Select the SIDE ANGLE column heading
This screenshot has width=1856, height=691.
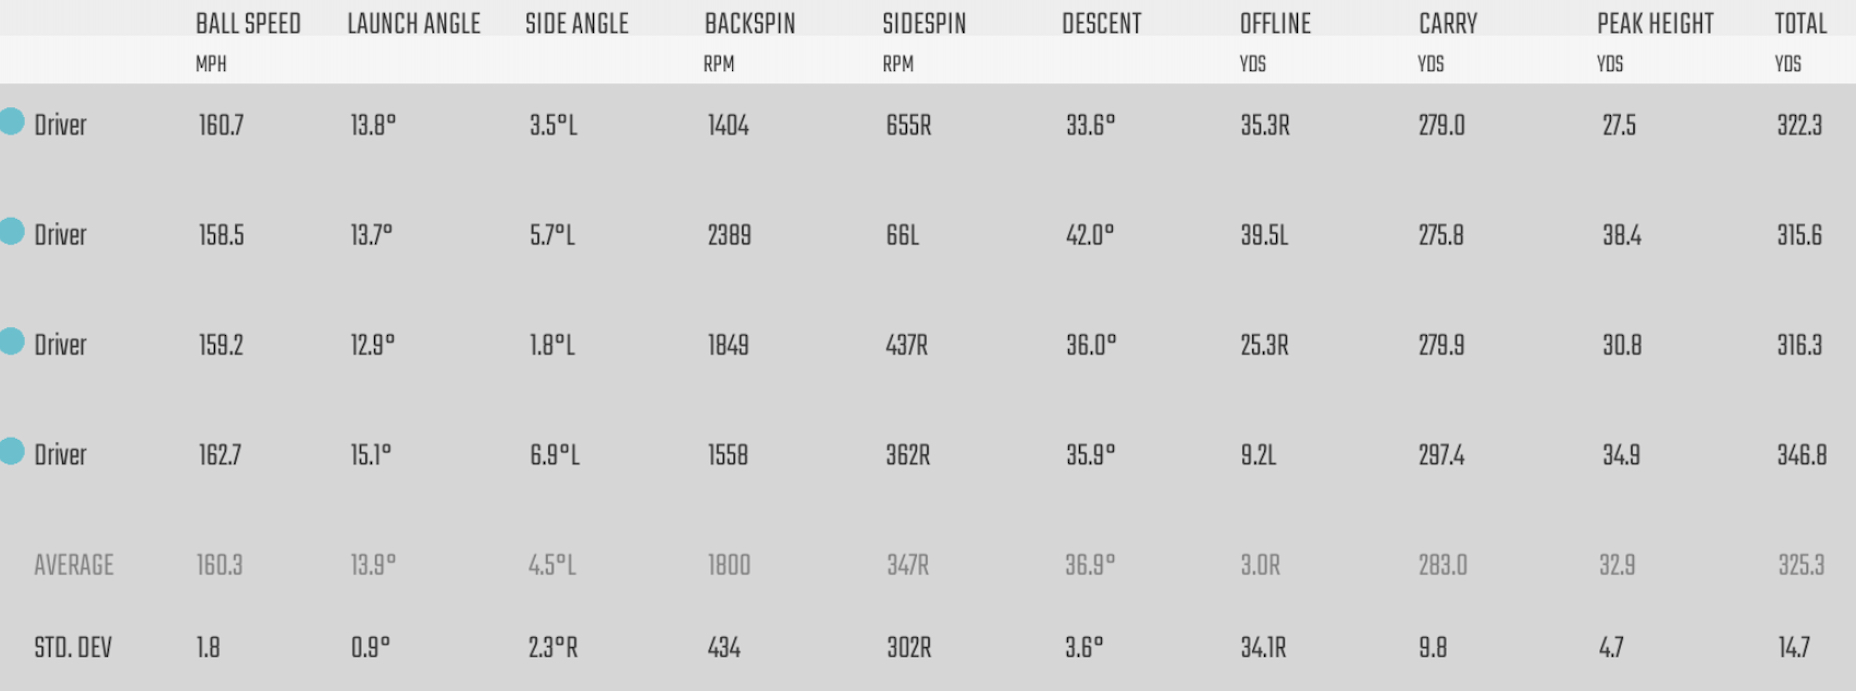point(577,24)
